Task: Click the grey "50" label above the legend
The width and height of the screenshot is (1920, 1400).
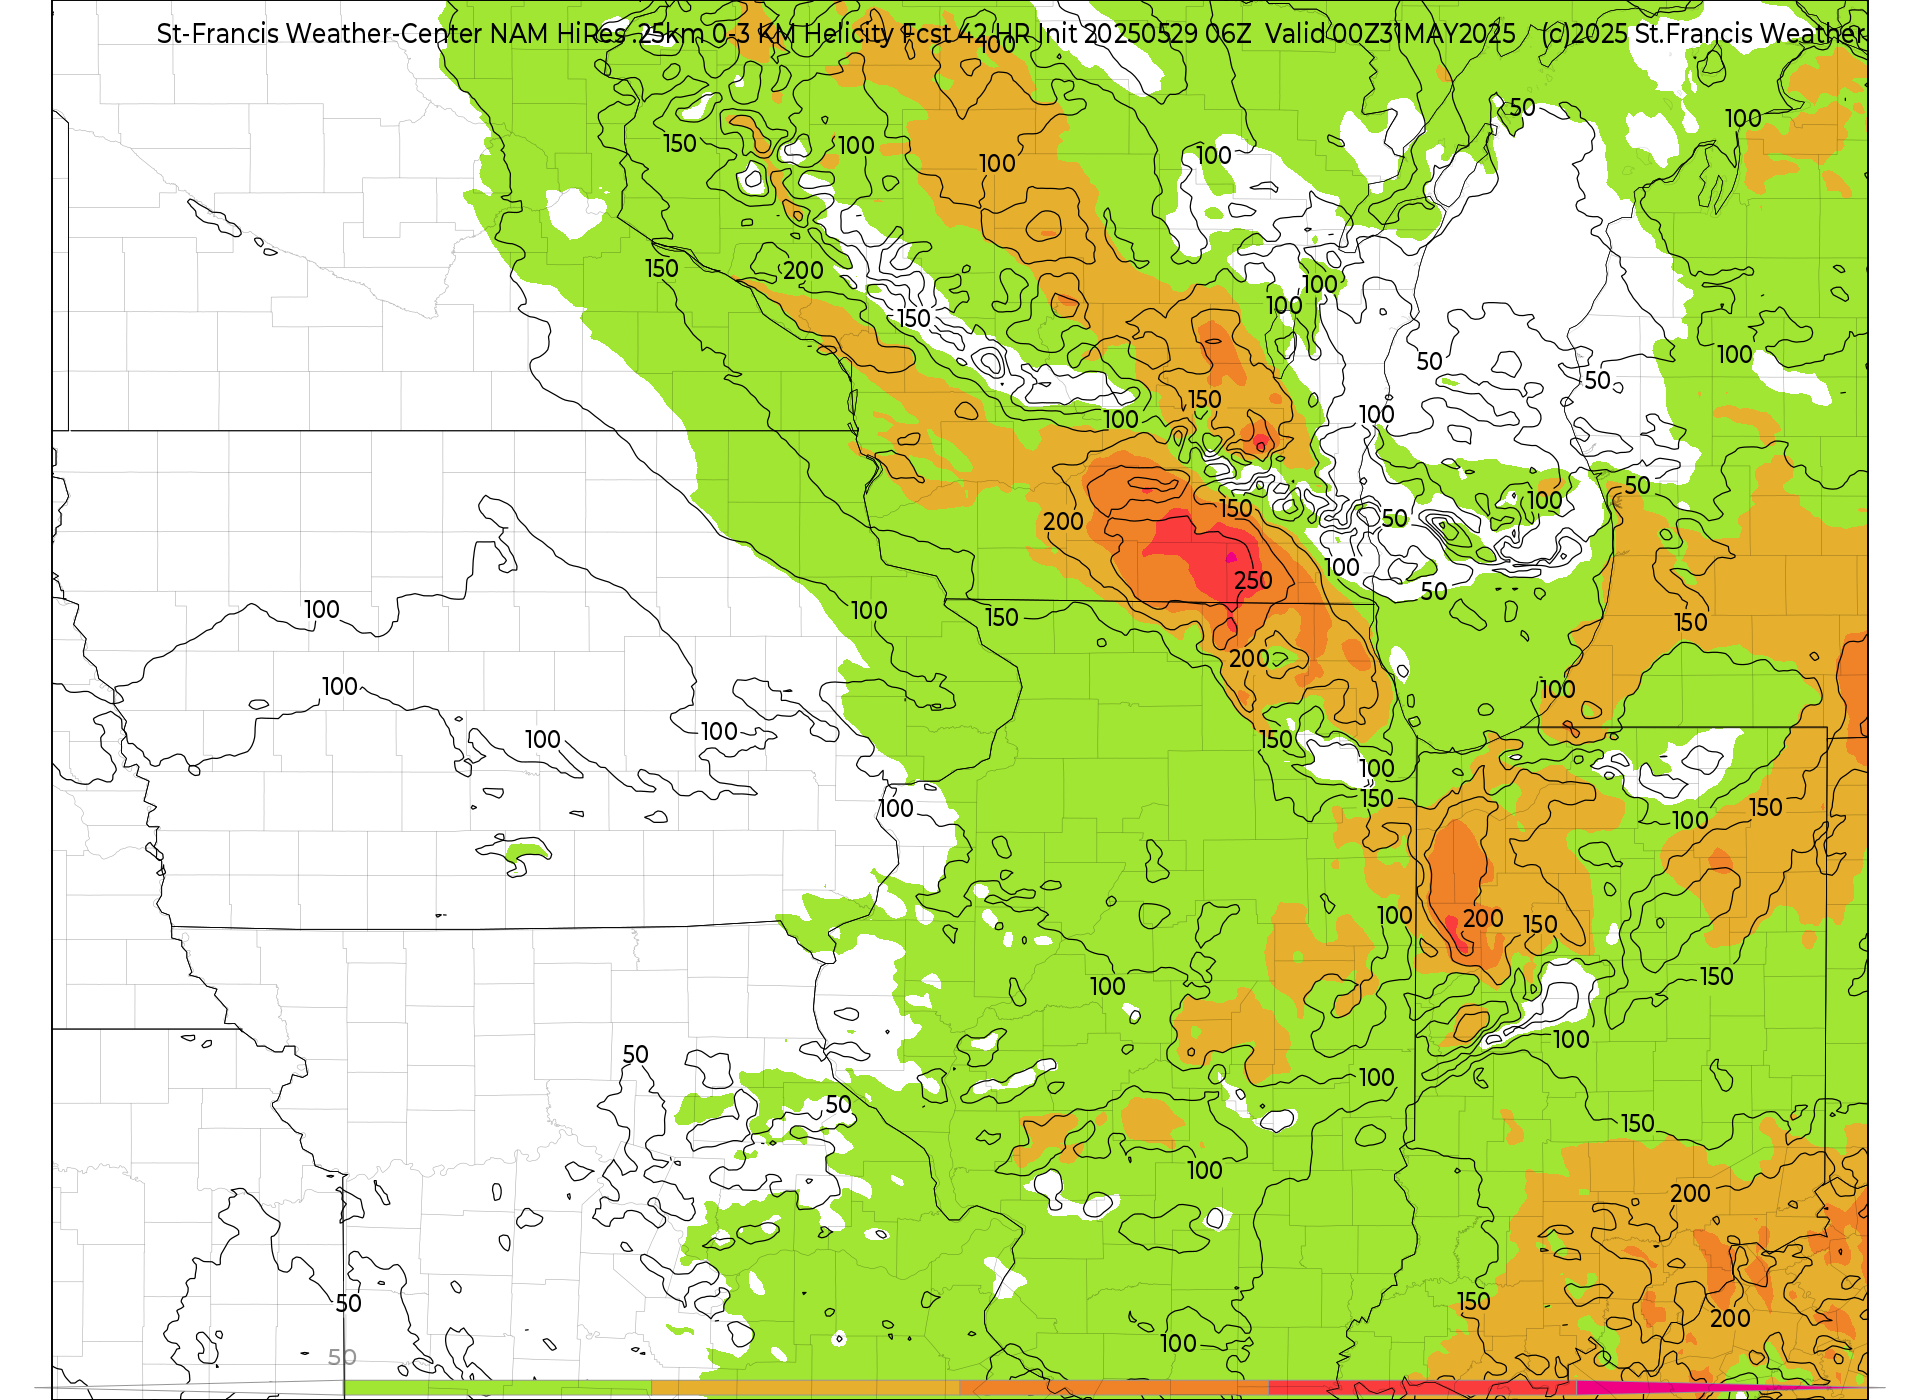Action: click(x=342, y=1358)
